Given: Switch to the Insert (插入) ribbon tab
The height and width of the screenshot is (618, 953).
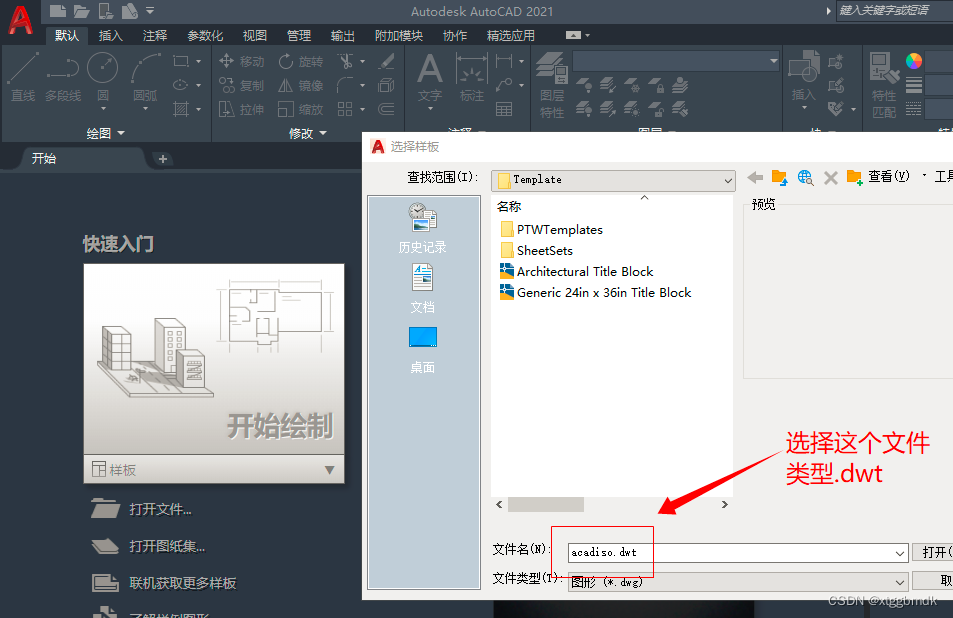Looking at the screenshot, I should pyautogui.click(x=111, y=35).
